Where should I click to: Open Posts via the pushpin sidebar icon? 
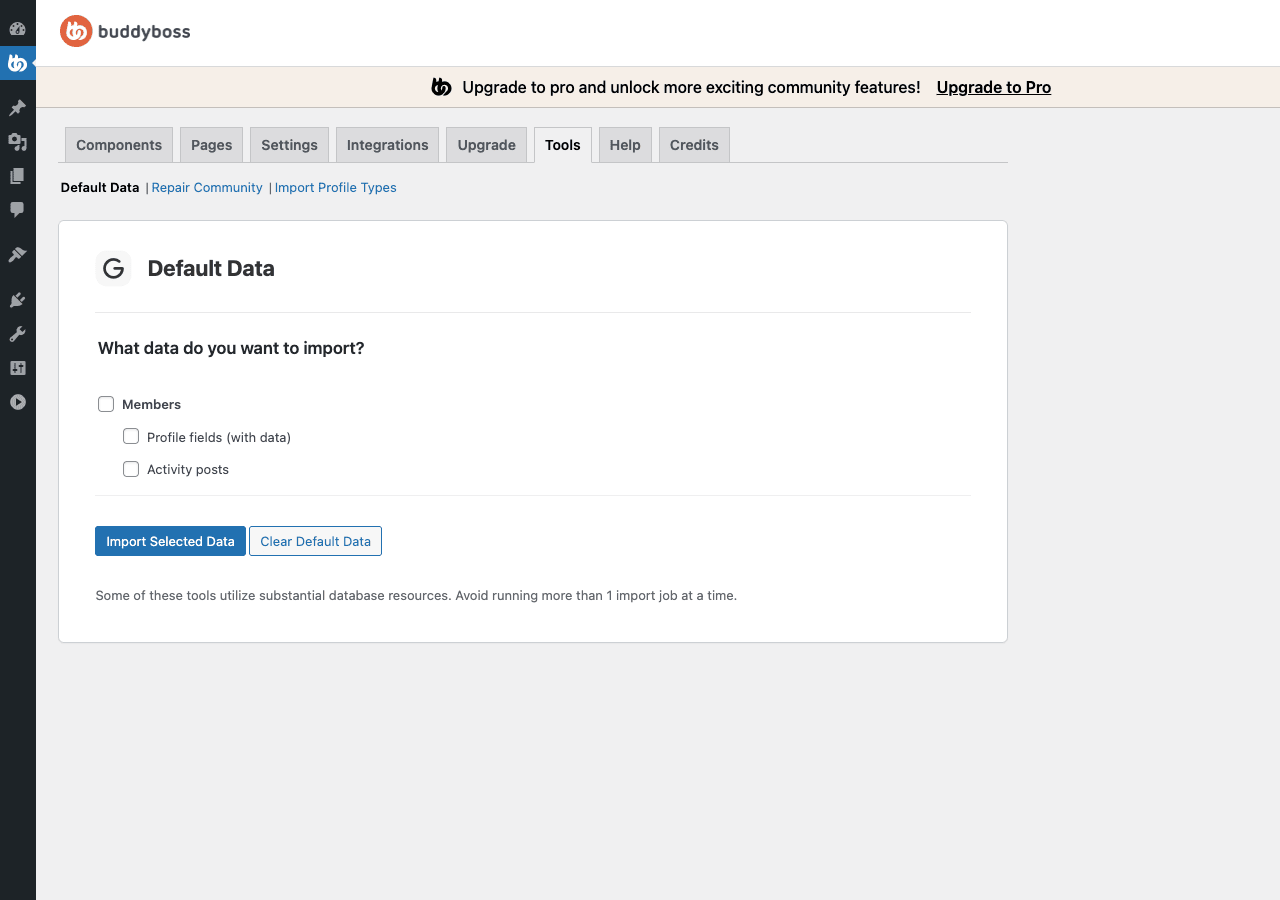click(17, 108)
